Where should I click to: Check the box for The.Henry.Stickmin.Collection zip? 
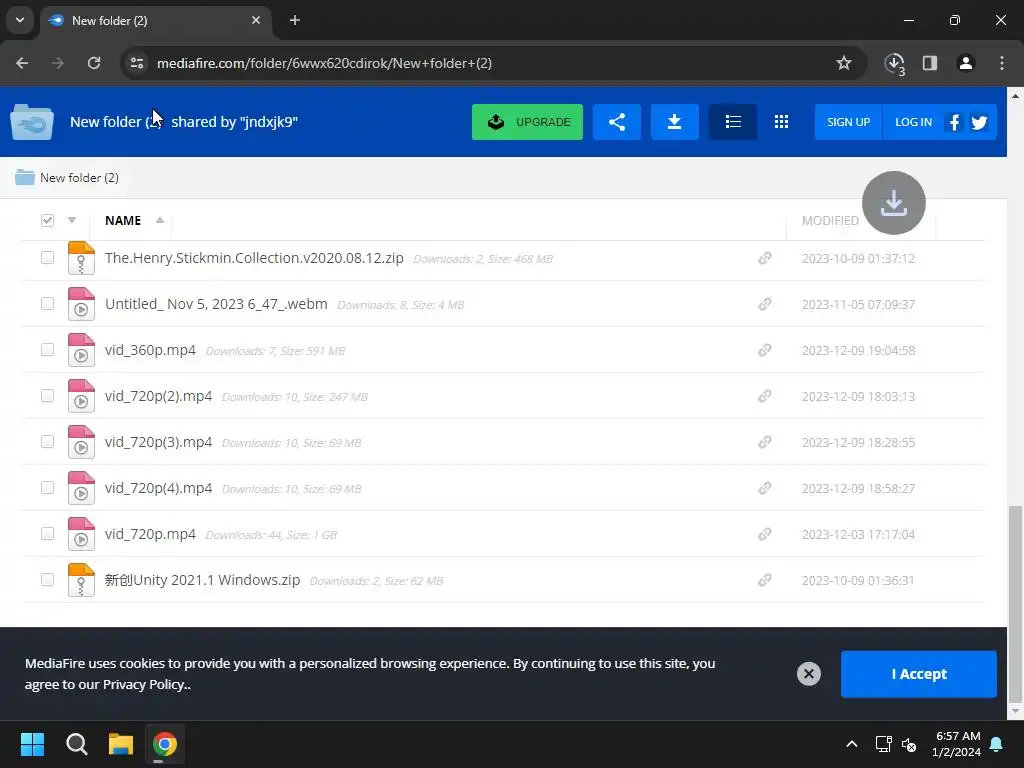[47, 258]
